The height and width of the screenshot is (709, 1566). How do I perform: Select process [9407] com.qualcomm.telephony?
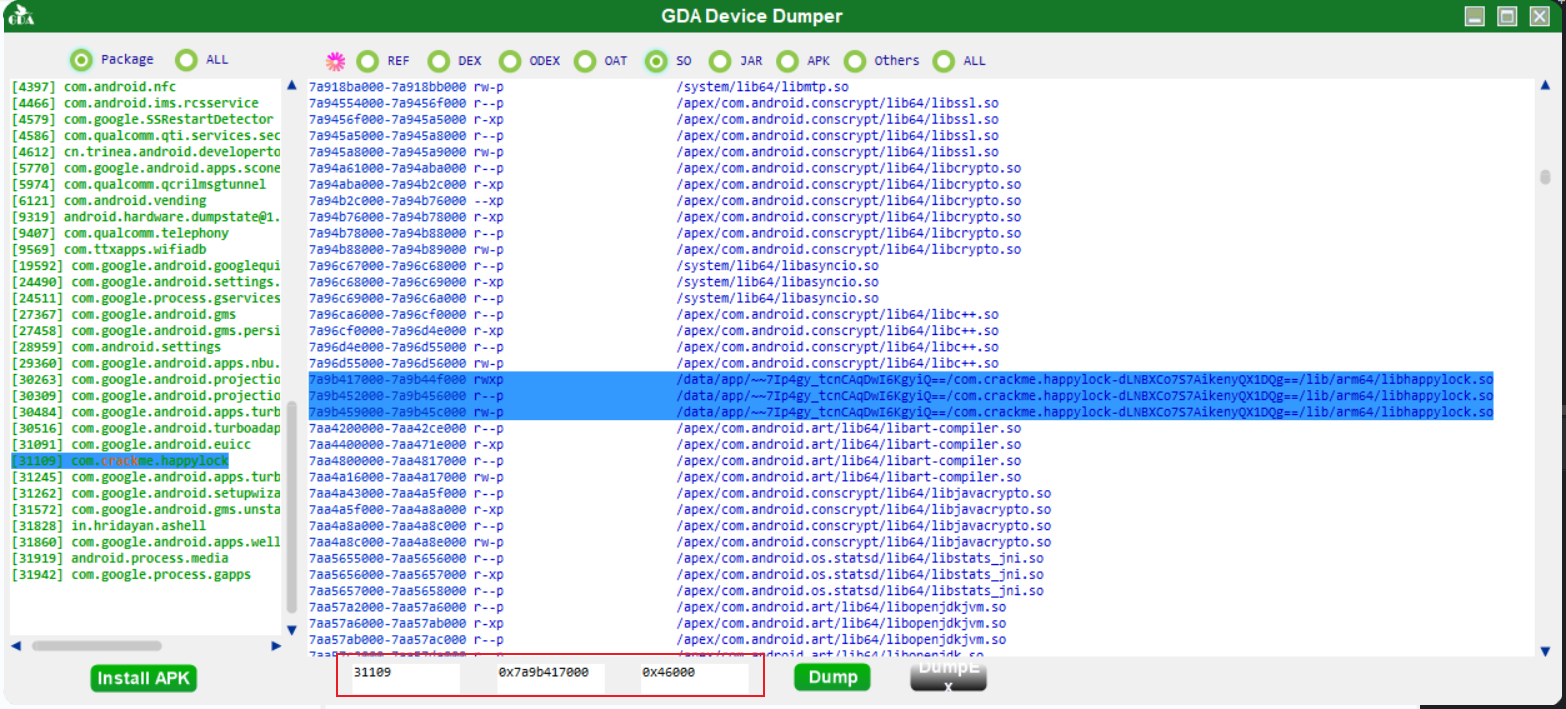pos(120,233)
